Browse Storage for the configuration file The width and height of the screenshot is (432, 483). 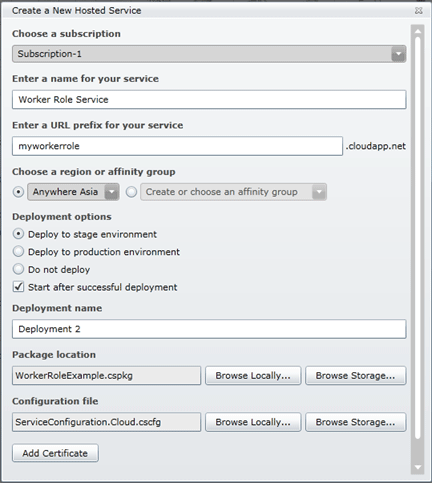point(356,422)
